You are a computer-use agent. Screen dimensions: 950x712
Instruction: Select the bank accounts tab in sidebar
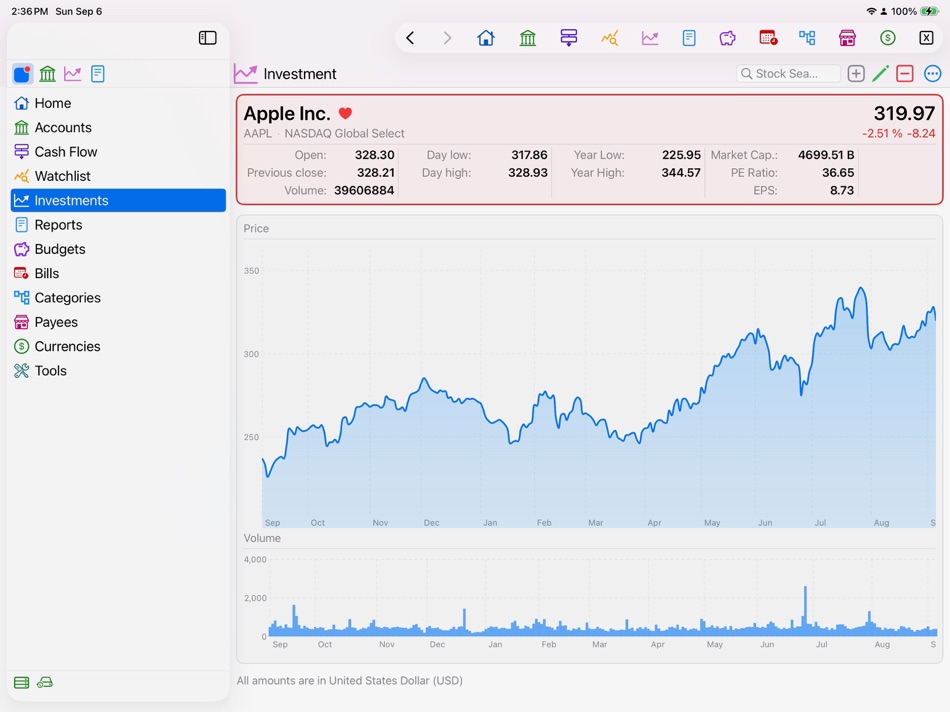[47, 74]
